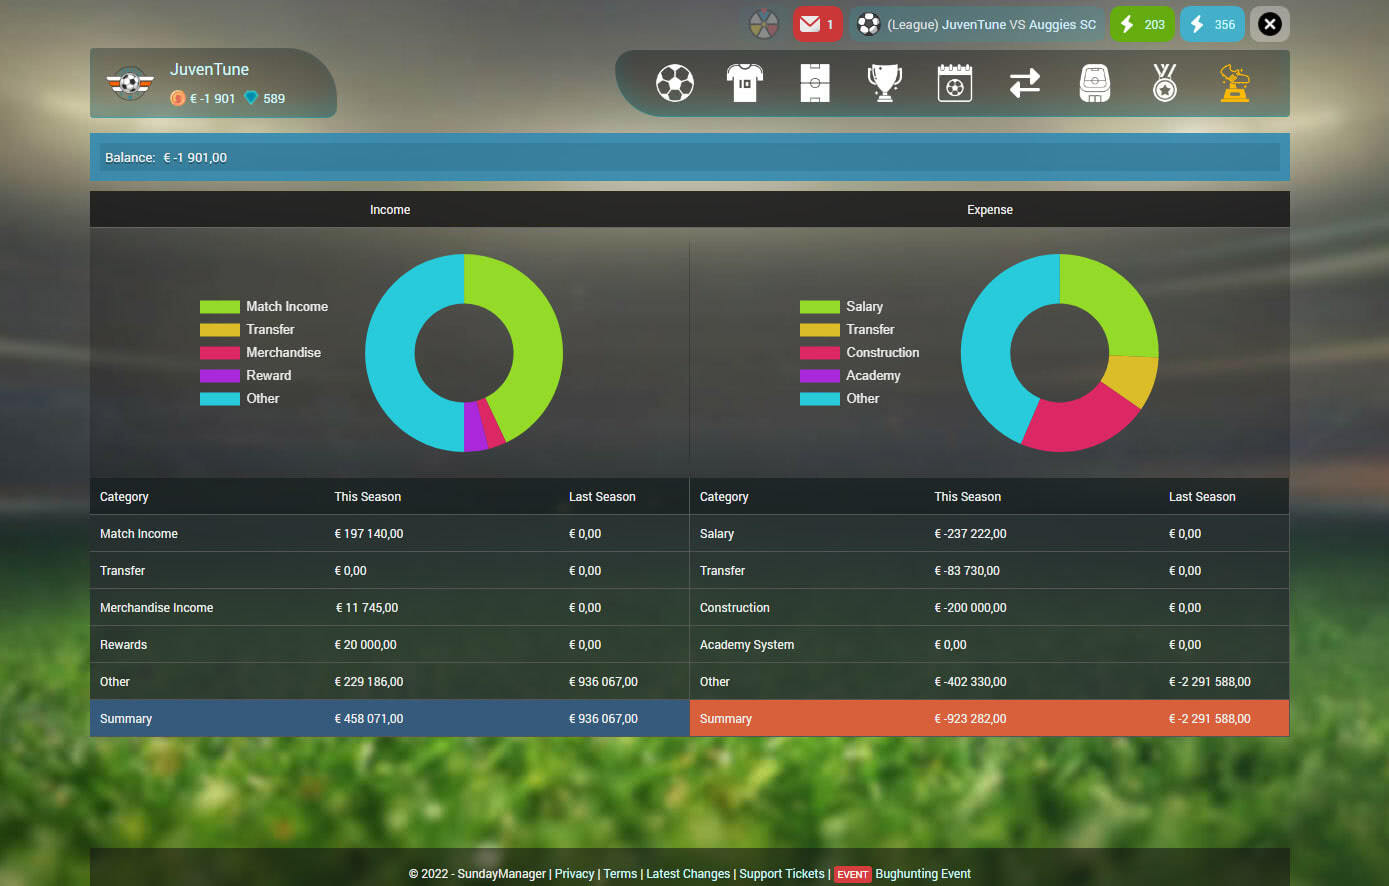Open the trophy competitions icon
The image size is (1389, 886).
click(x=884, y=84)
